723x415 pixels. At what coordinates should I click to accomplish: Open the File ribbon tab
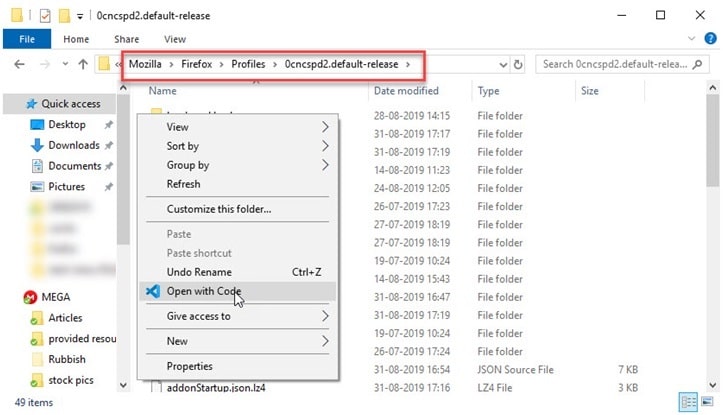[27, 39]
